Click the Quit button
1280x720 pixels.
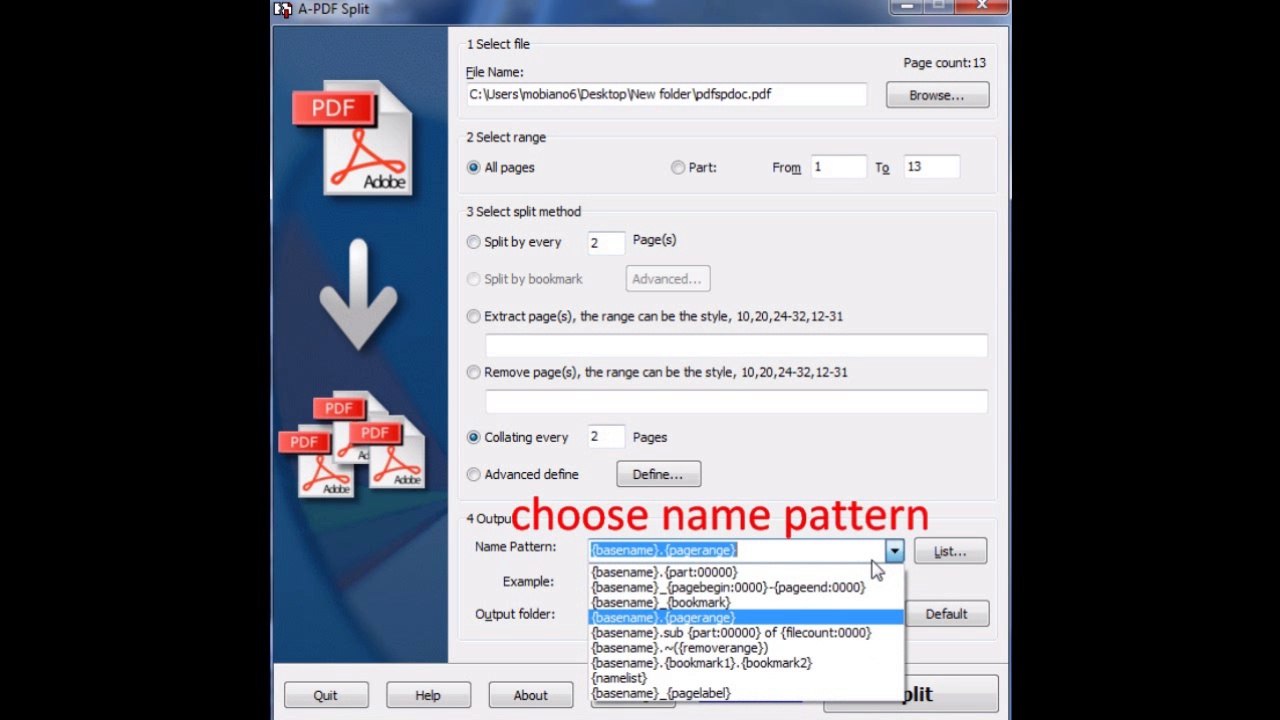(325, 695)
